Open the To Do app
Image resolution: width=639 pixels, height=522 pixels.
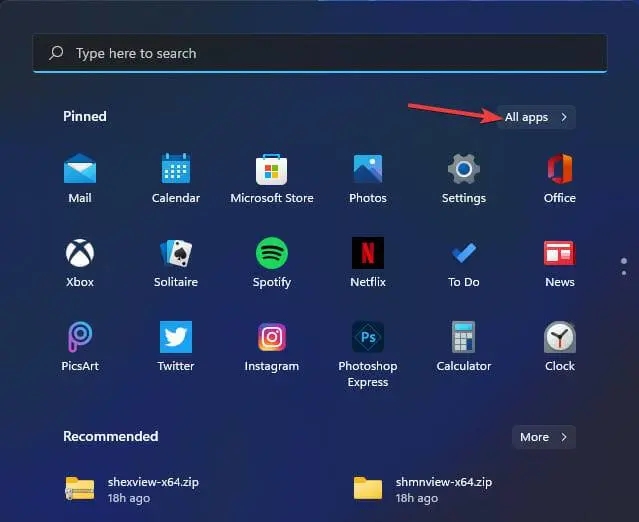pyautogui.click(x=464, y=263)
